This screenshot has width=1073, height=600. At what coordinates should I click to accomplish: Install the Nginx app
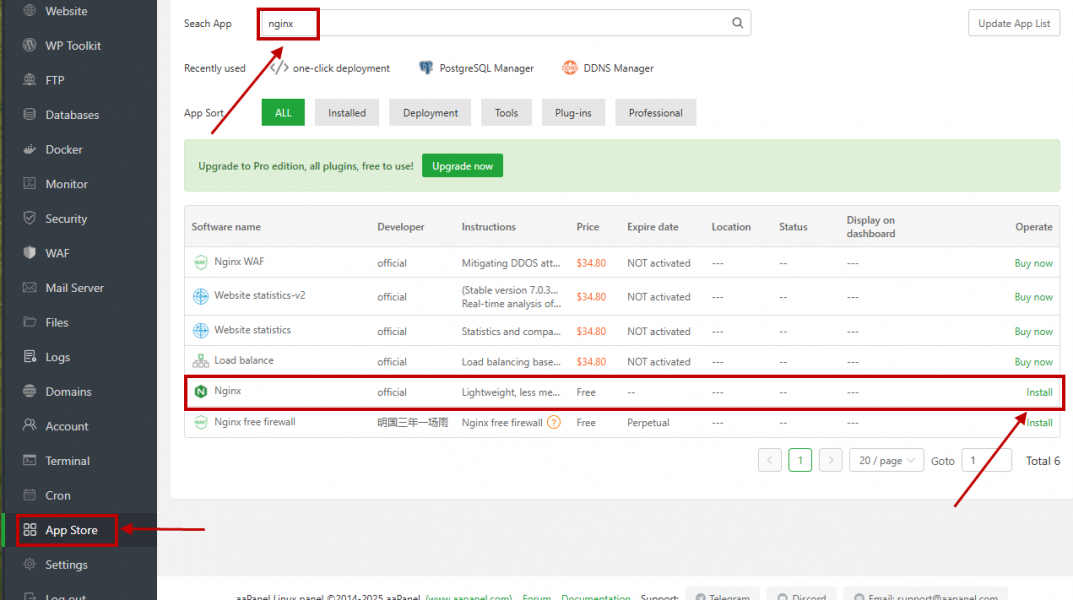coord(1039,392)
